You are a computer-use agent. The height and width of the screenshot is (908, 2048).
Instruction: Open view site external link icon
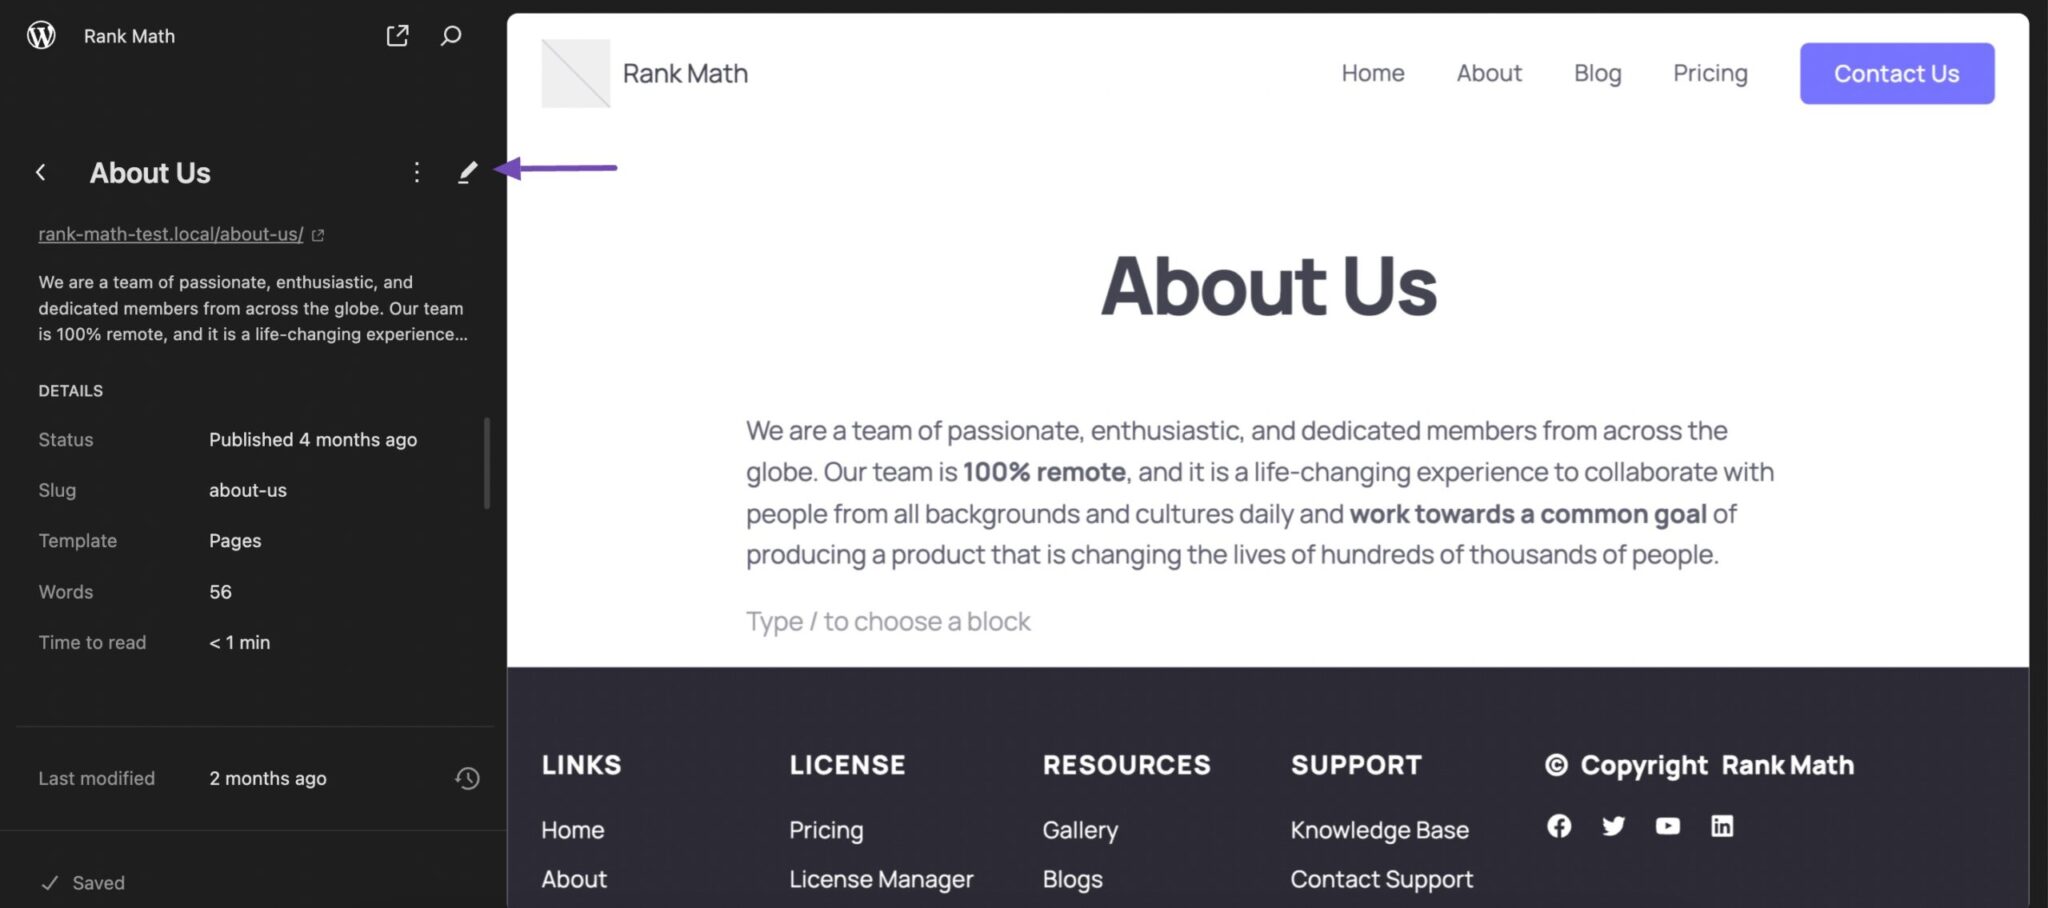(x=397, y=36)
